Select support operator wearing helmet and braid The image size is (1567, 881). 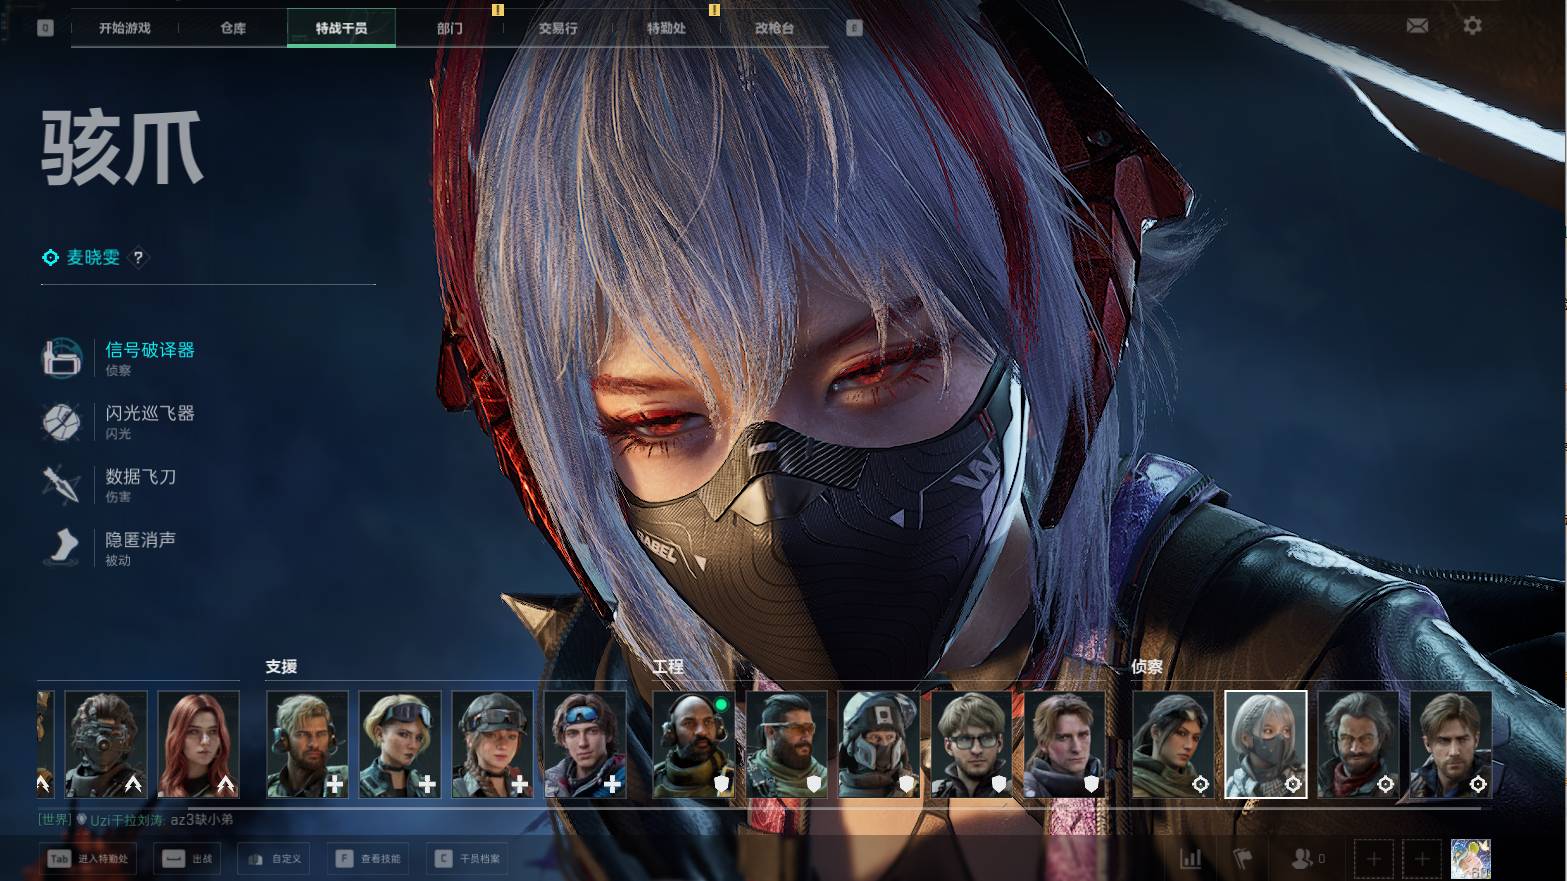click(493, 745)
